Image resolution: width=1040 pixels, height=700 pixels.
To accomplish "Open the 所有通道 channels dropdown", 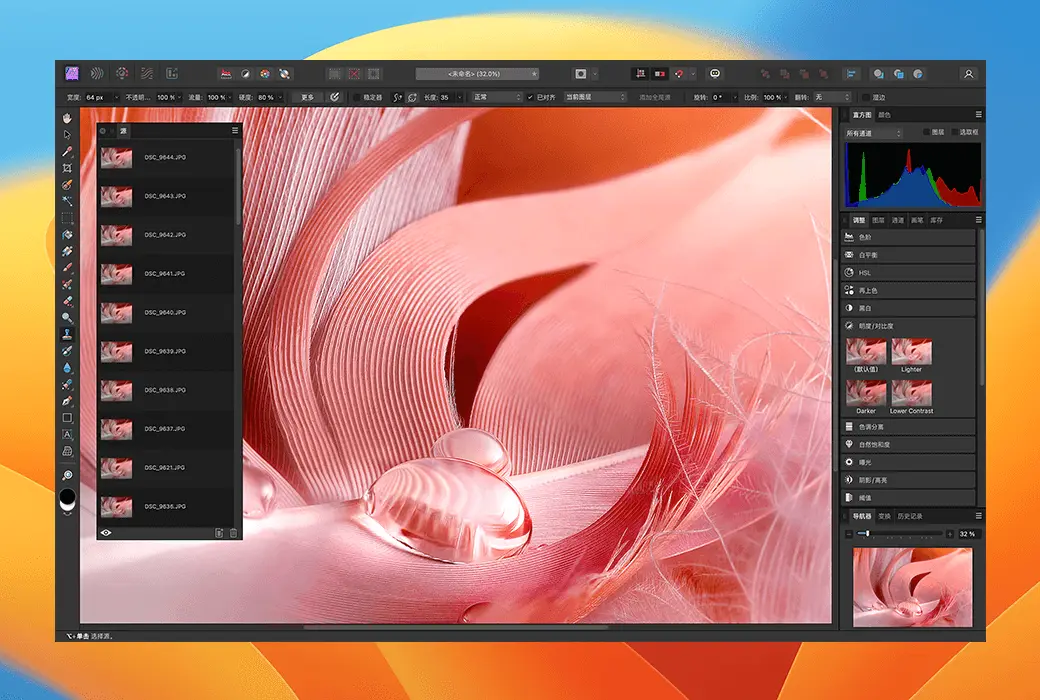I will tap(874, 133).
